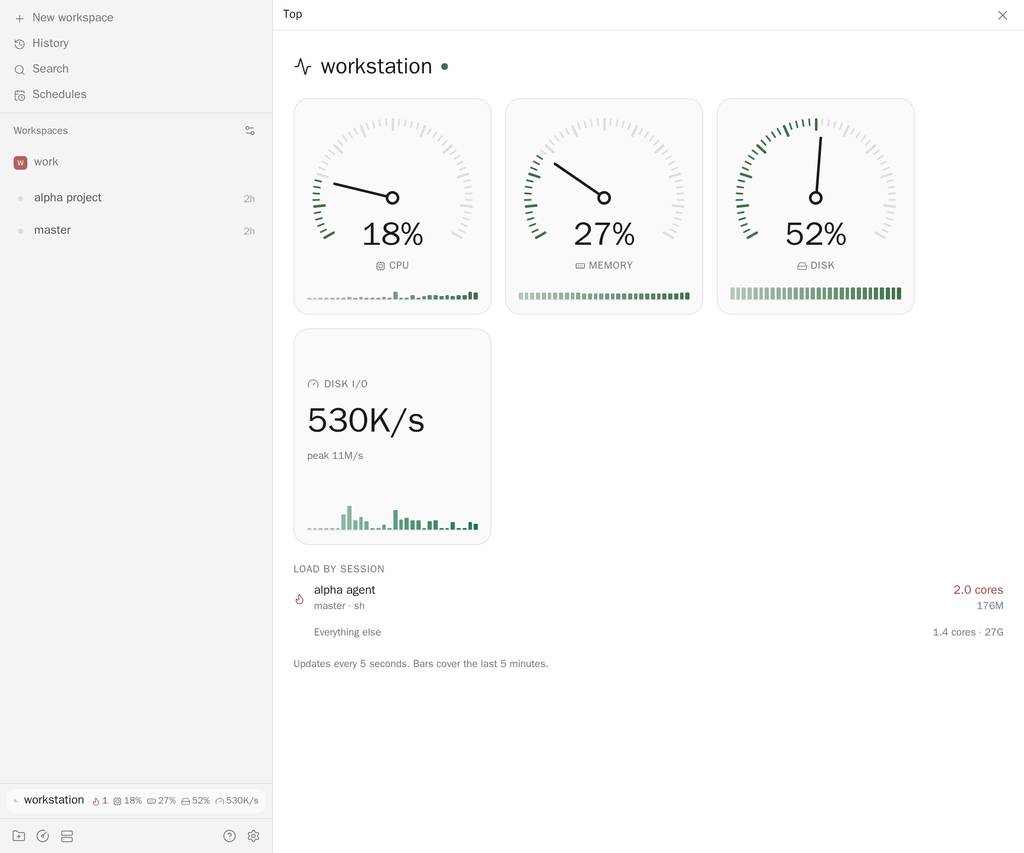Open Search in the sidebar

pyautogui.click(x=50, y=69)
